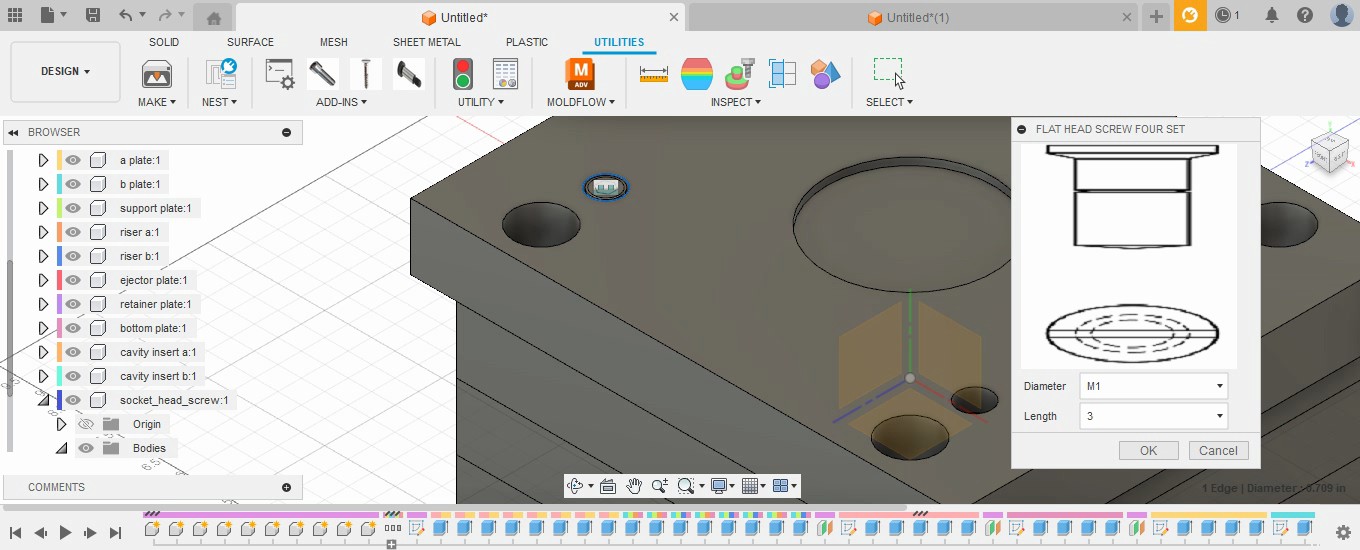
Task: Confirm the screw dialog with OK
Action: [1149, 450]
